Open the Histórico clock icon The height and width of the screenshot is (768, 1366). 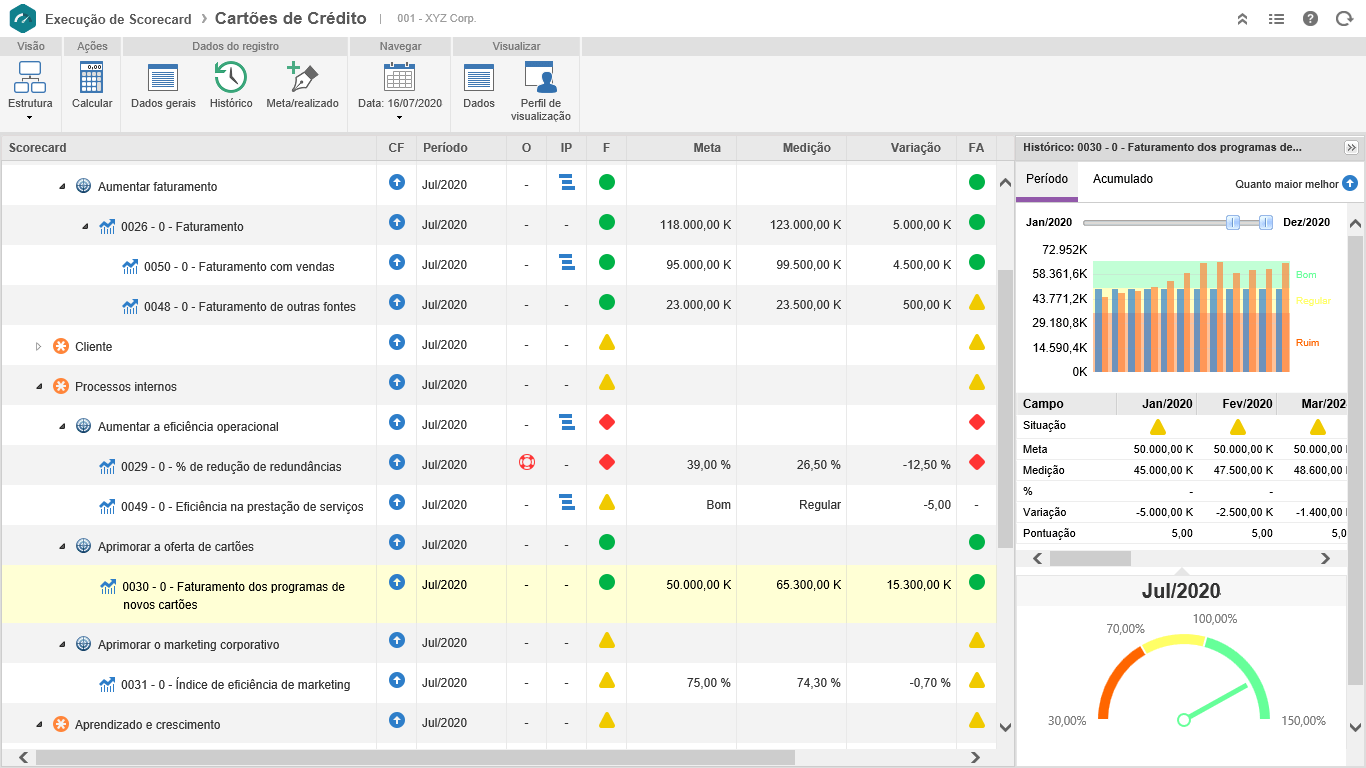[x=231, y=79]
